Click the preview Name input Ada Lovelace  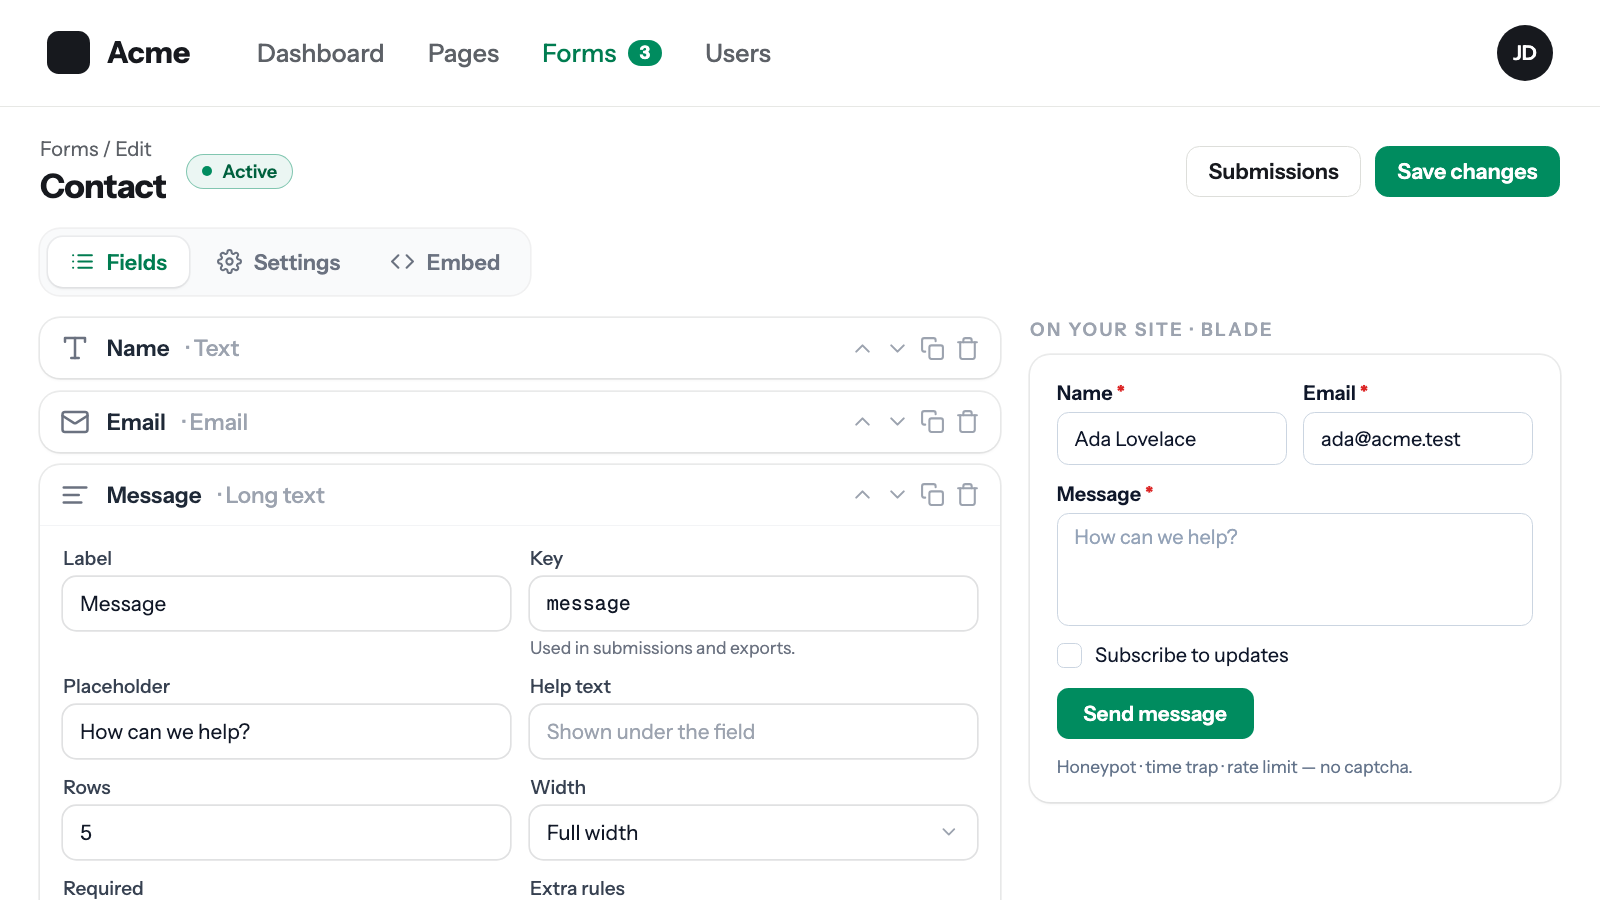[1171, 439]
